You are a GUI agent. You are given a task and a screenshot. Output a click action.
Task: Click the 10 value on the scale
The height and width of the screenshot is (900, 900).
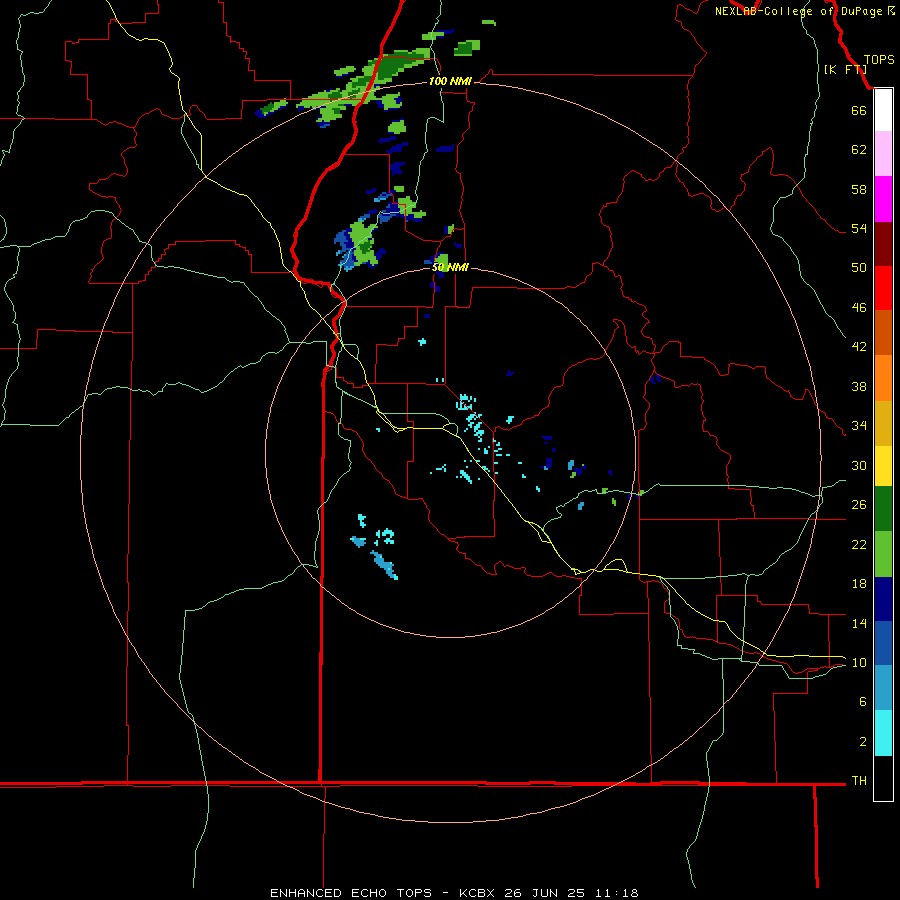pyautogui.click(x=859, y=663)
